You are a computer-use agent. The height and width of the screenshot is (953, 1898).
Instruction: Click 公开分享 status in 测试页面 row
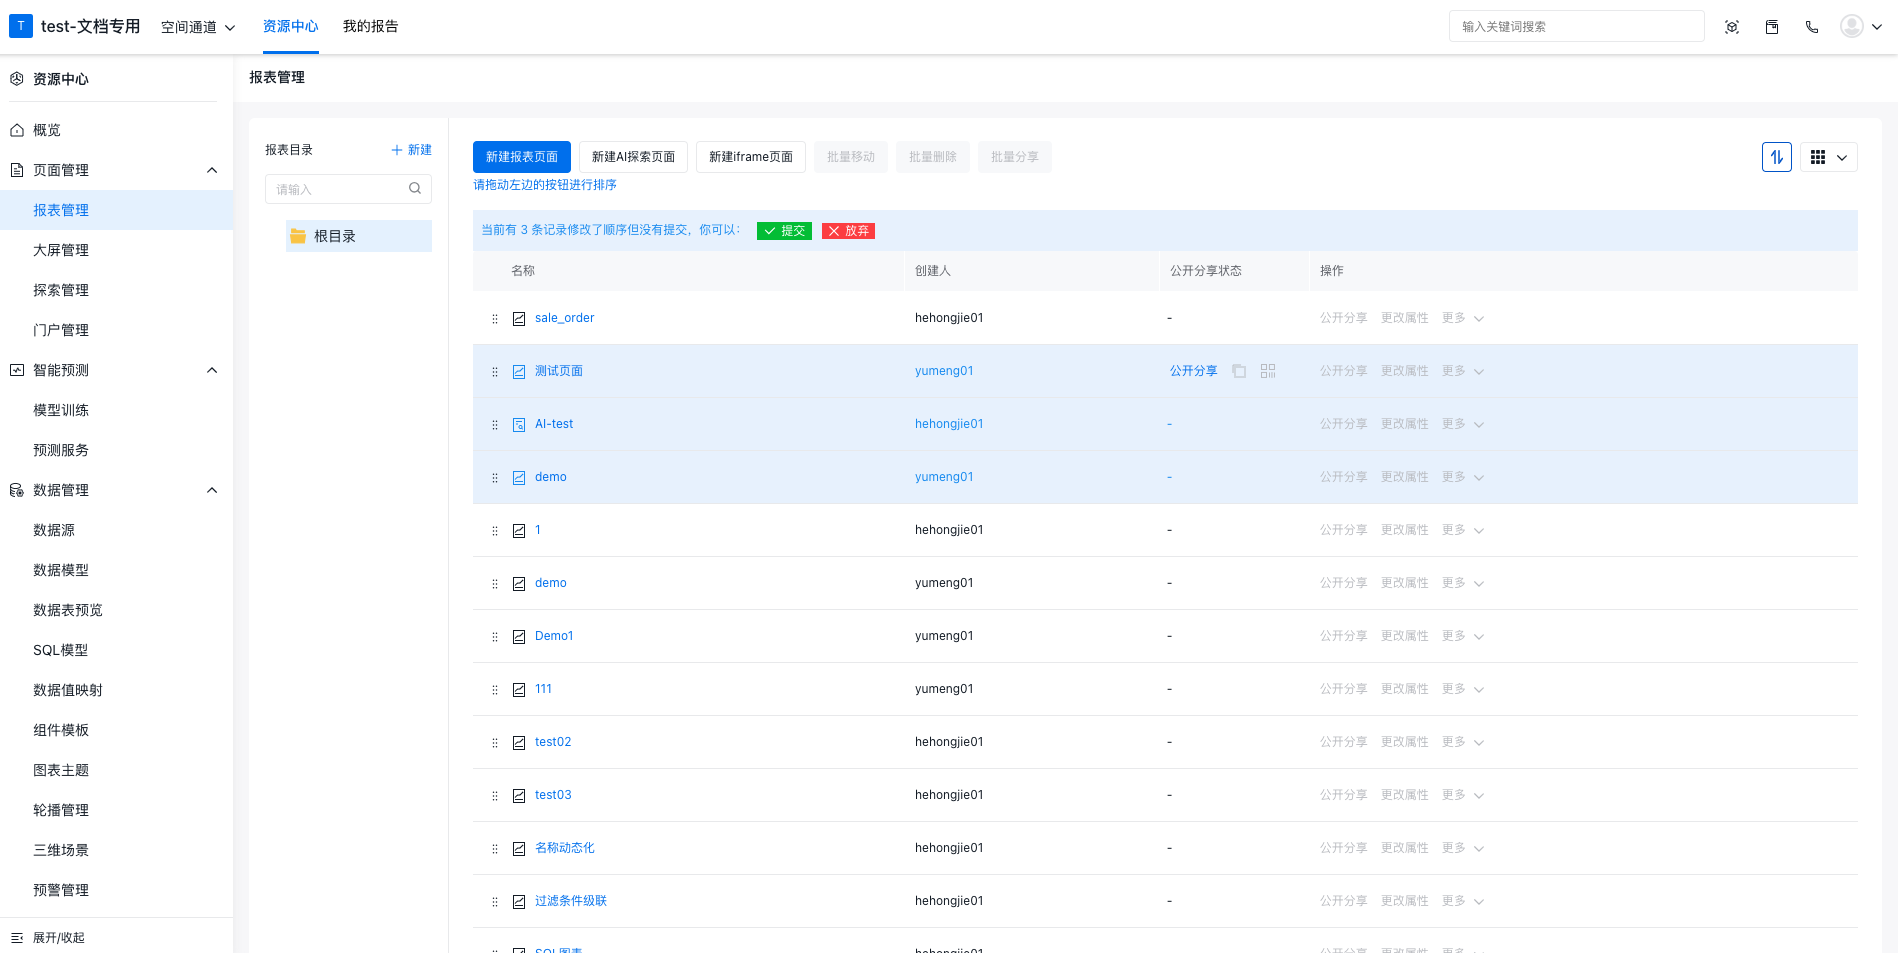[1194, 371]
